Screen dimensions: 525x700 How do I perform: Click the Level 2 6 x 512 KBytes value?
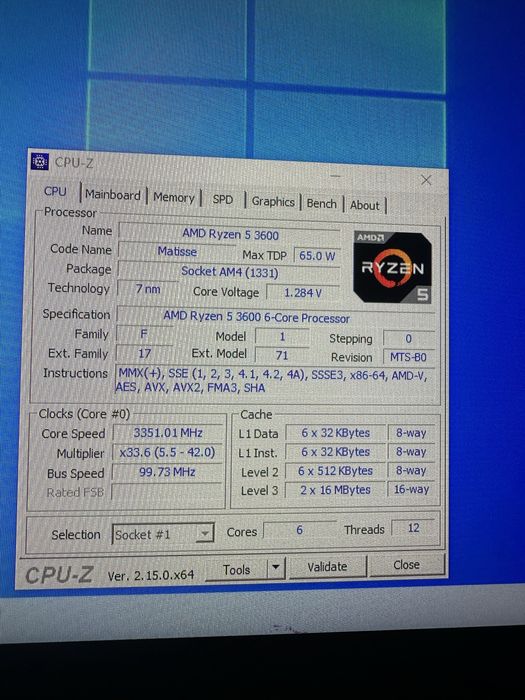pos(335,471)
